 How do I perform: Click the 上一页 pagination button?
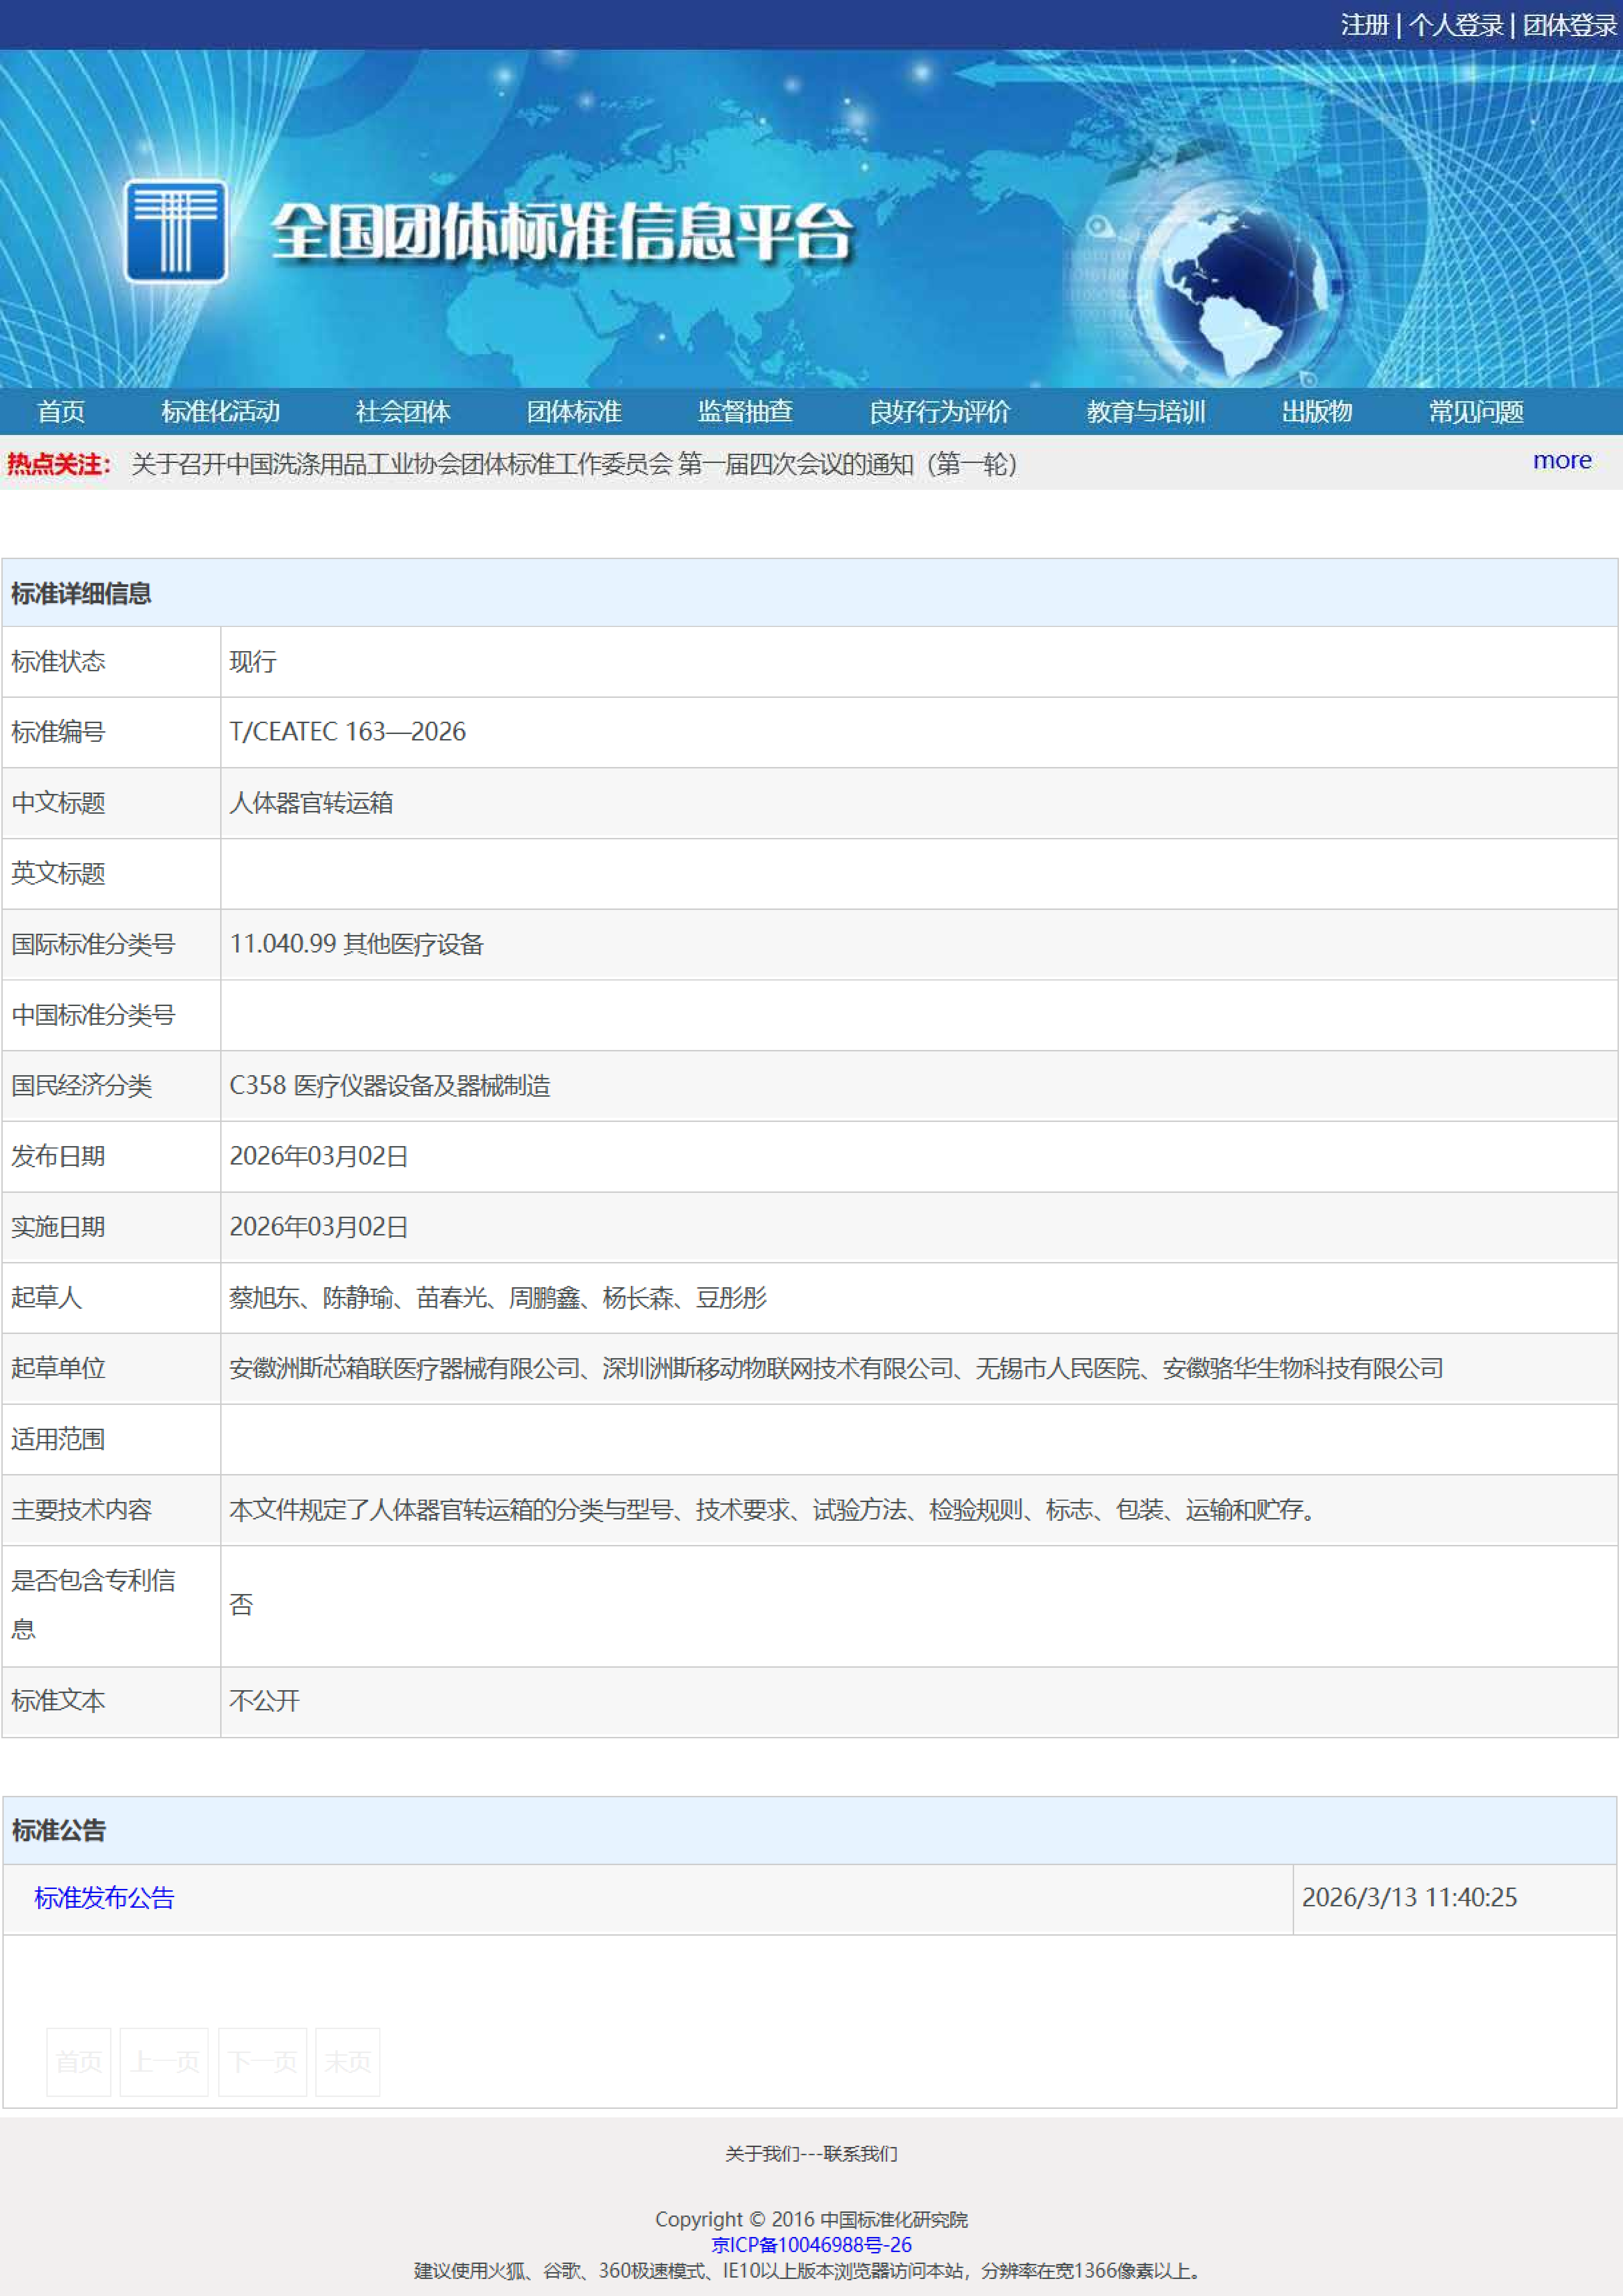tap(164, 2062)
